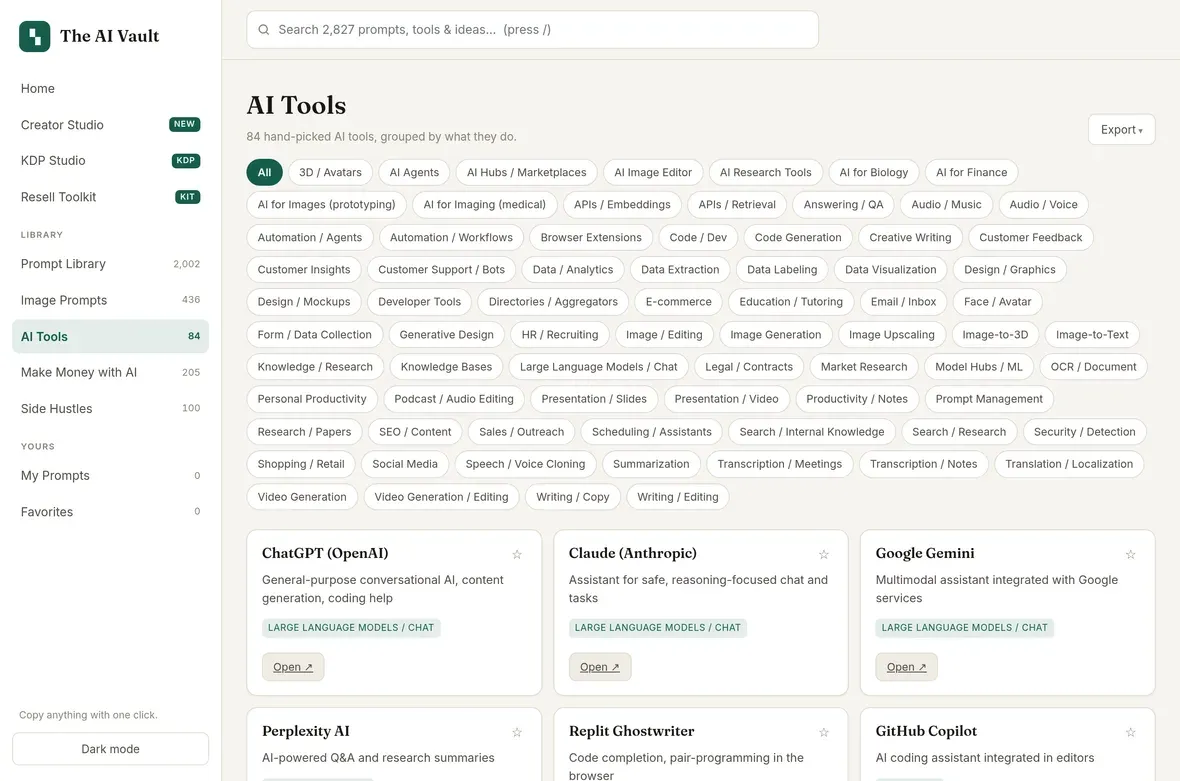Select the Email / Inbox chip
The height and width of the screenshot is (781, 1180).
click(x=903, y=302)
